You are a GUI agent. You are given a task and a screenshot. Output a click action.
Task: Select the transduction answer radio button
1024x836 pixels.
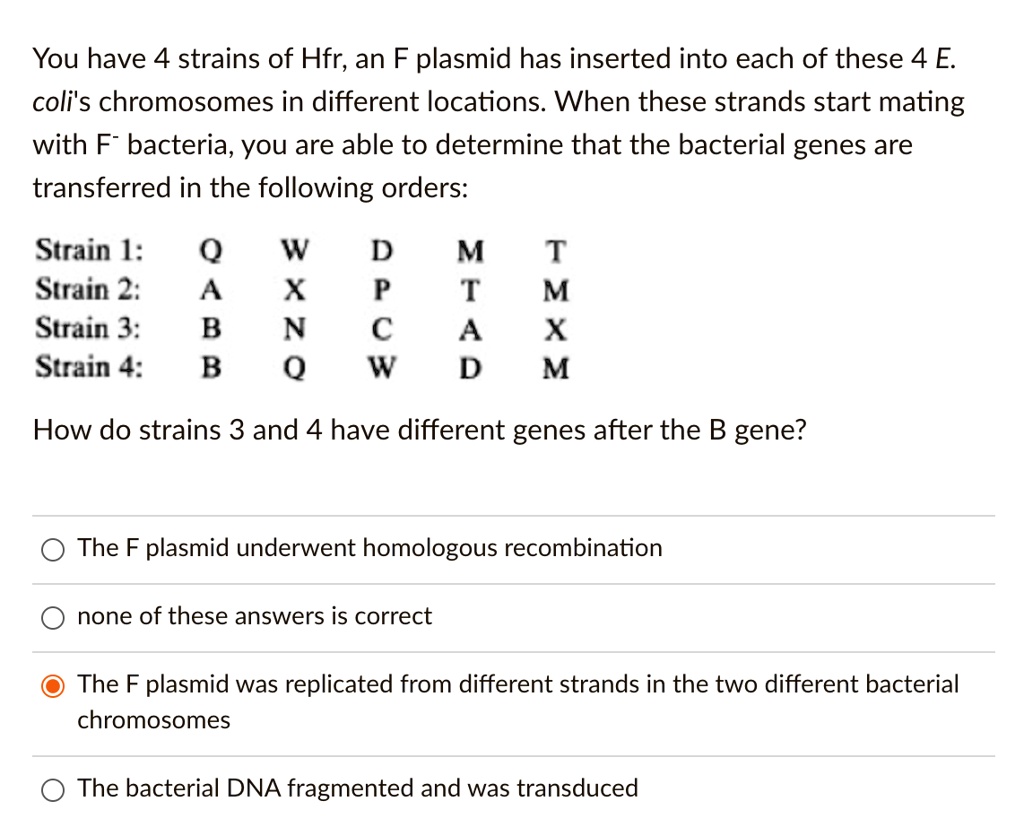pyautogui.click(x=53, y=789)
